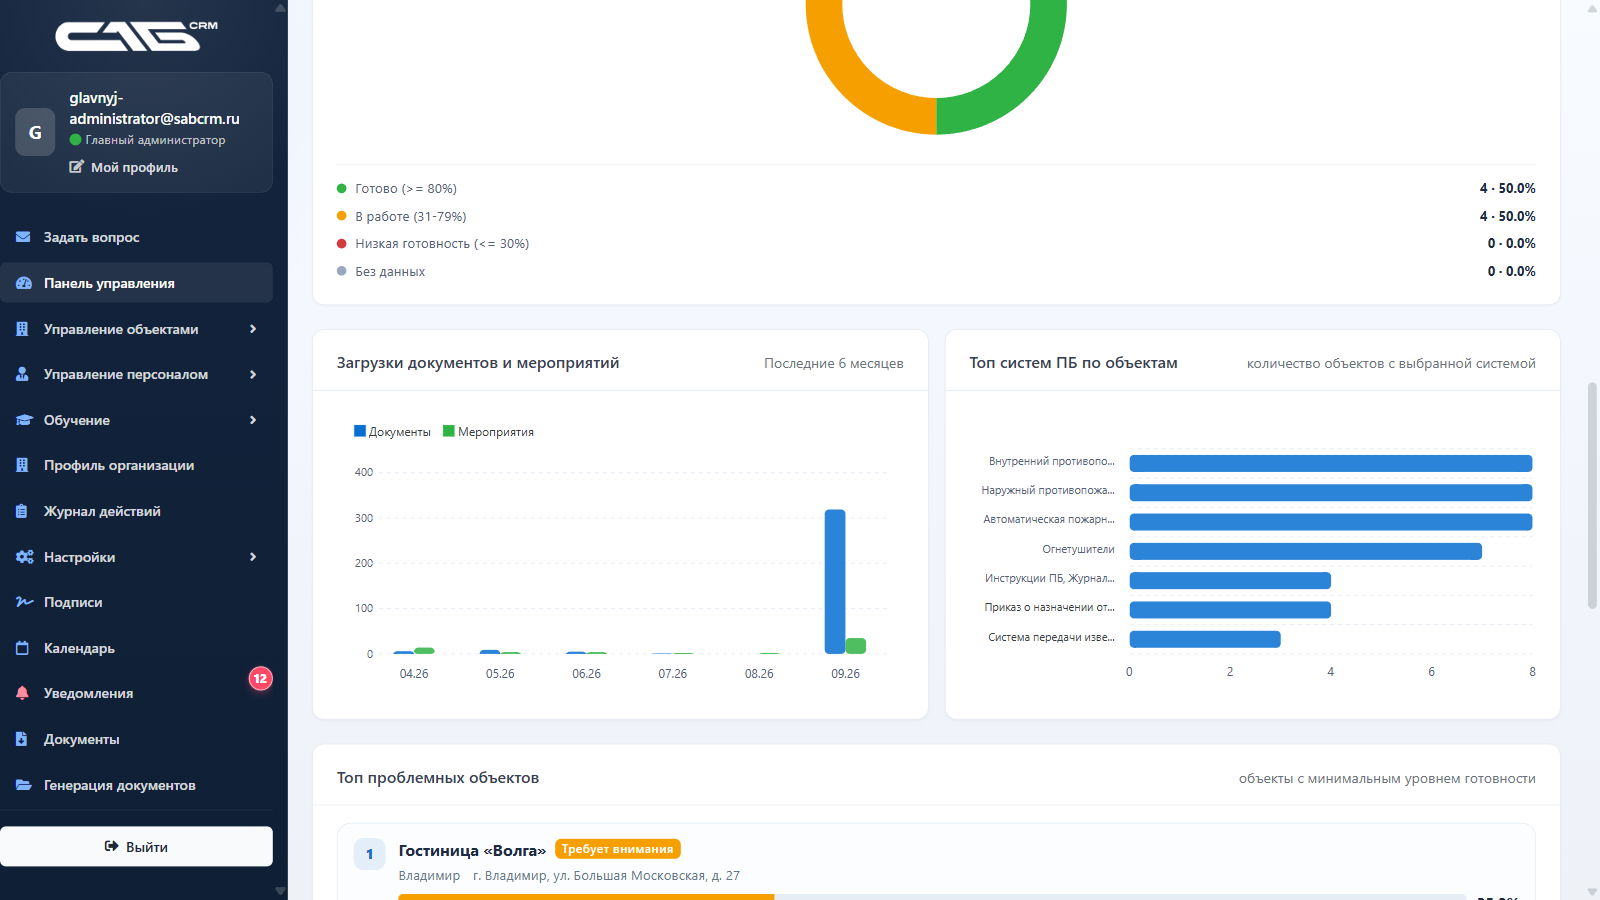Expand the Настройки submenu arrow
This screenshot has width=1600, height=900.
[x=253, y=557]
